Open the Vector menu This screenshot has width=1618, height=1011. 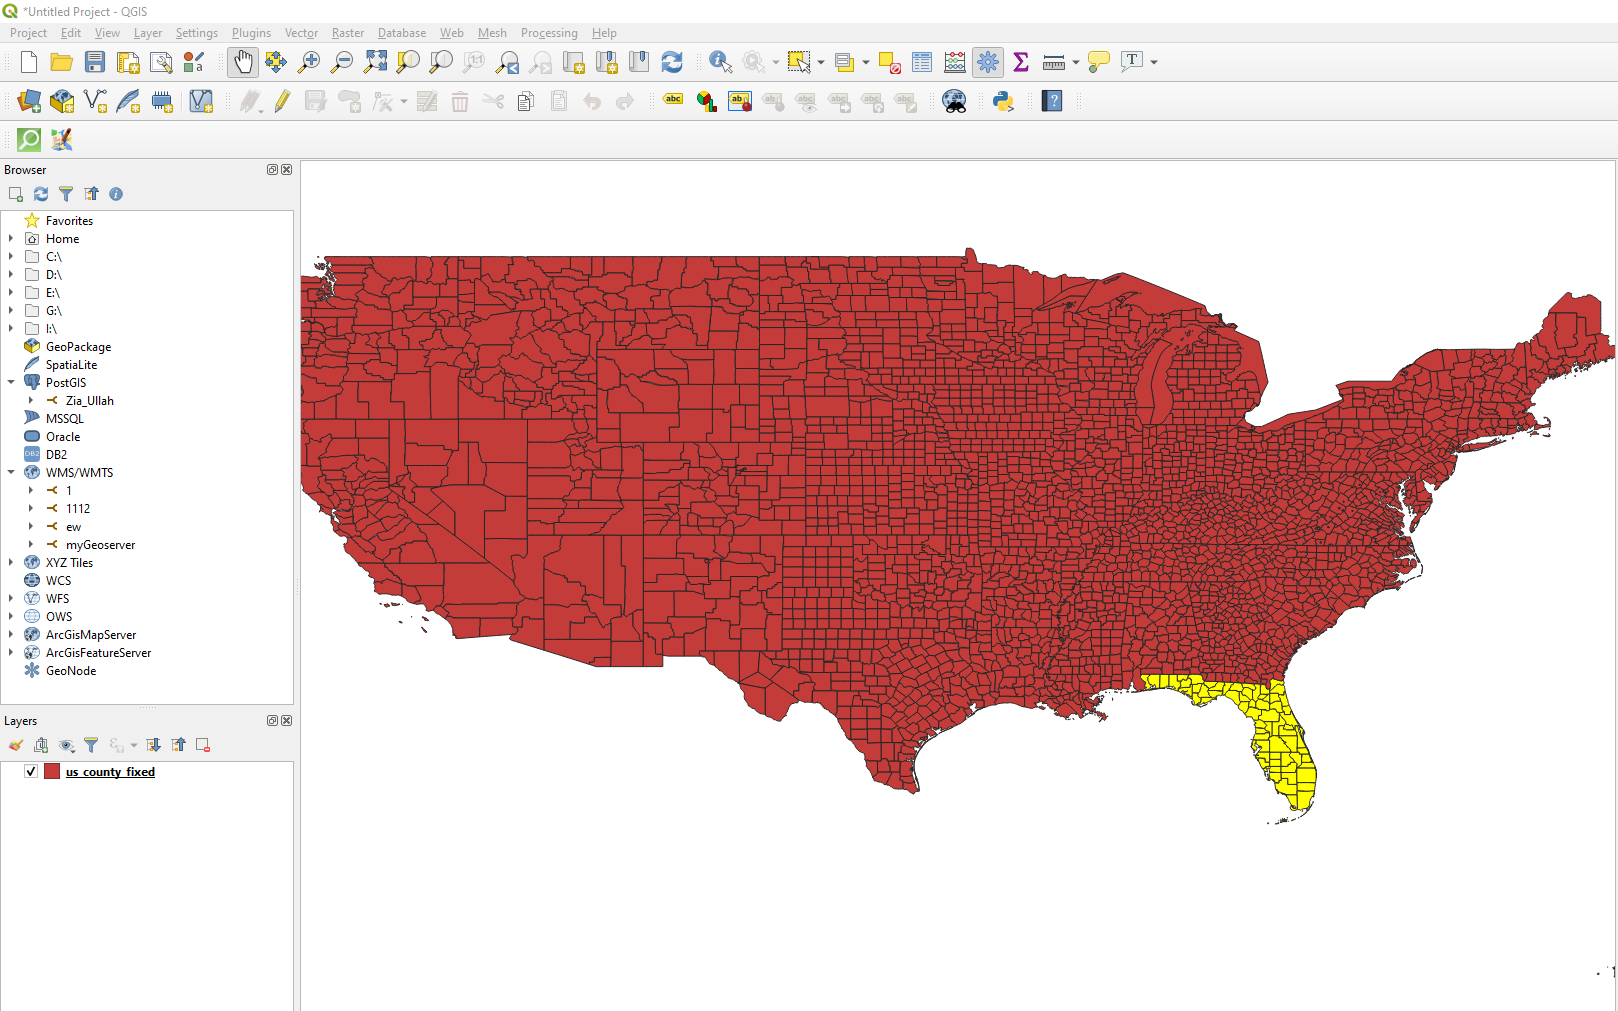(x=301, y=33)
